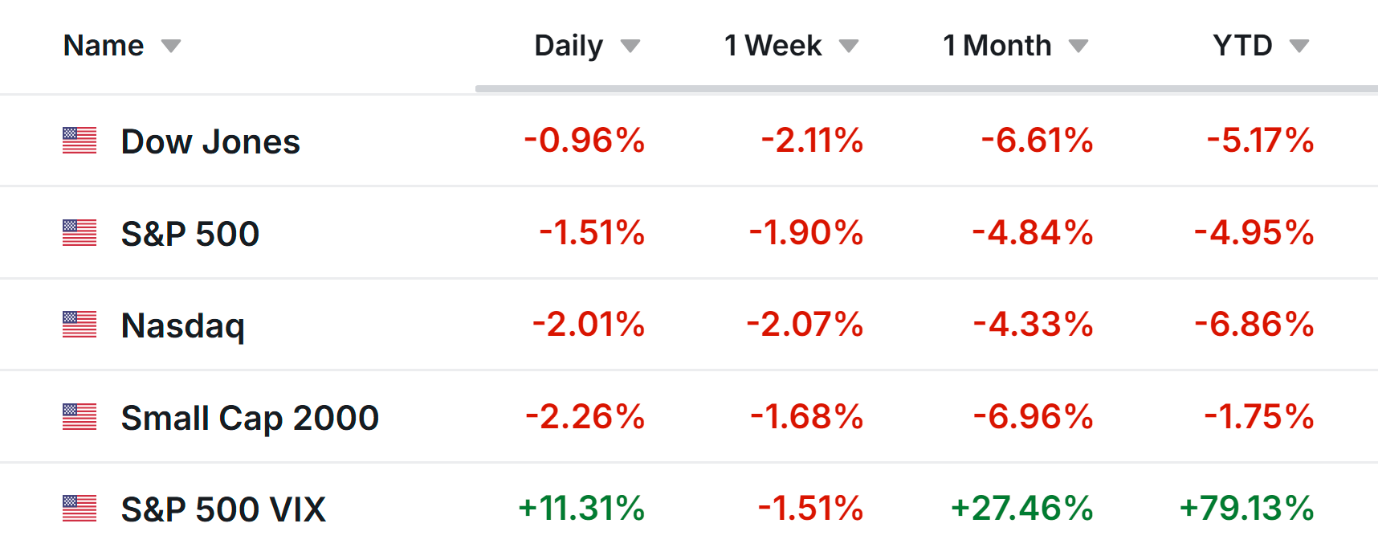This screenshot has height=552, width=1378.
Task: Click the US flag icon beside Nasdaq
Action: 80,325
